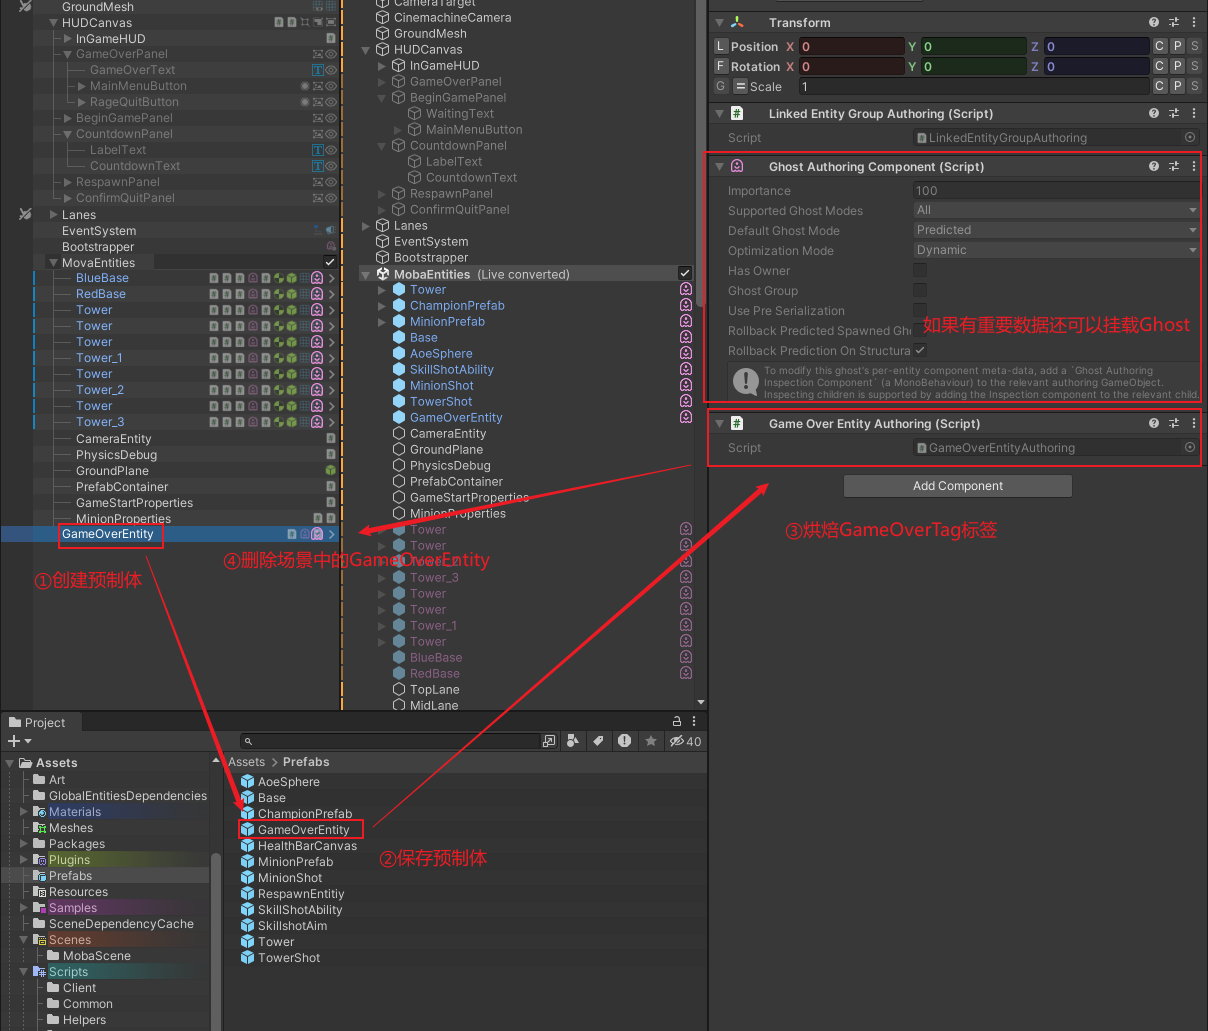Open search in Project window search-scope icon

(549, 741)
